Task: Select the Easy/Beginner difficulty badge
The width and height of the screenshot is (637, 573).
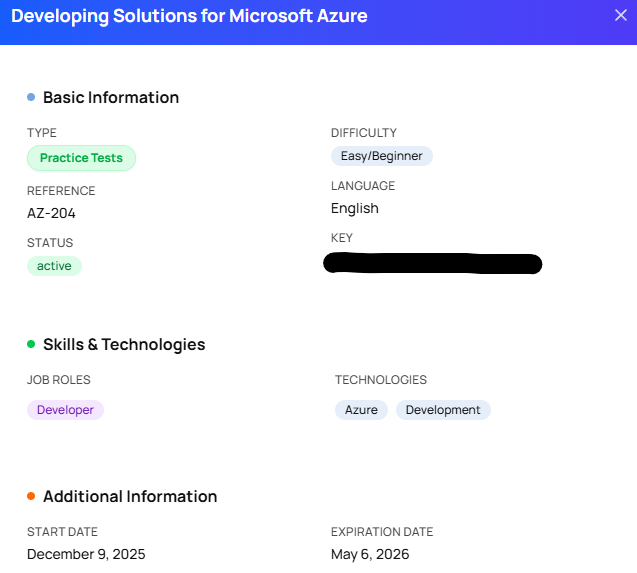Action: [x=381, y=156]
